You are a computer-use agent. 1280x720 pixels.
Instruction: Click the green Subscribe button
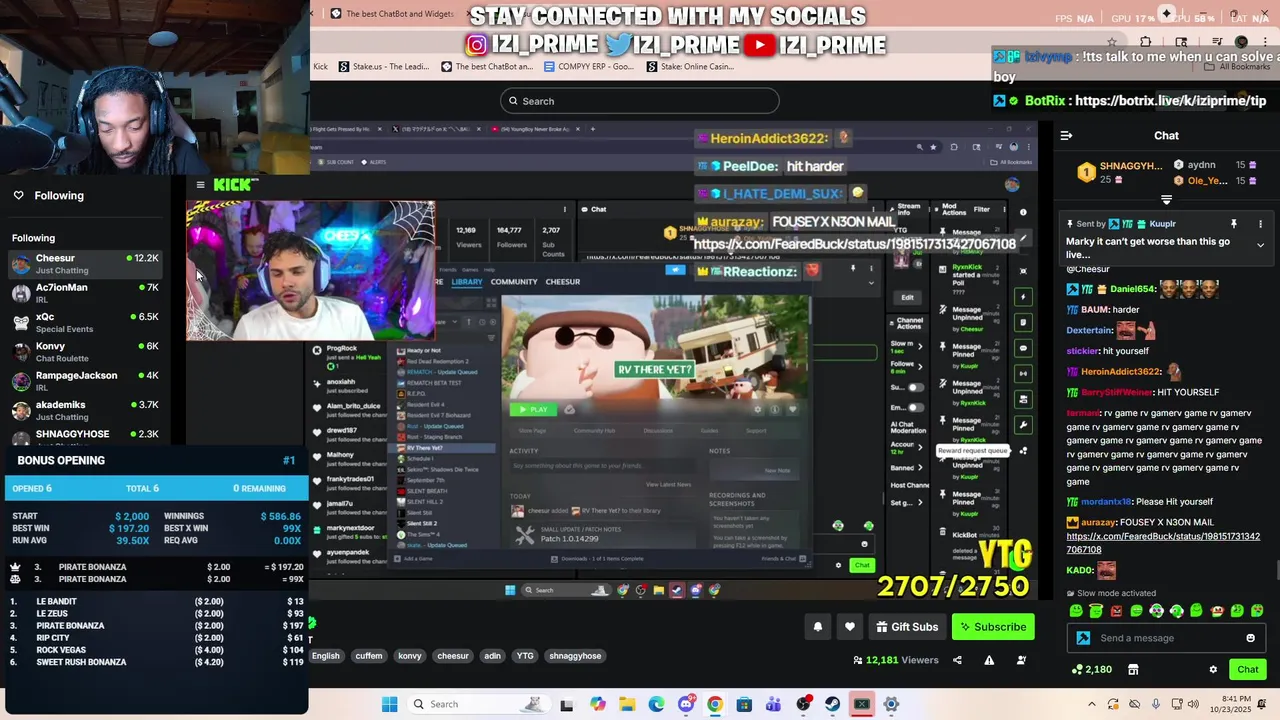coord(992,627)
